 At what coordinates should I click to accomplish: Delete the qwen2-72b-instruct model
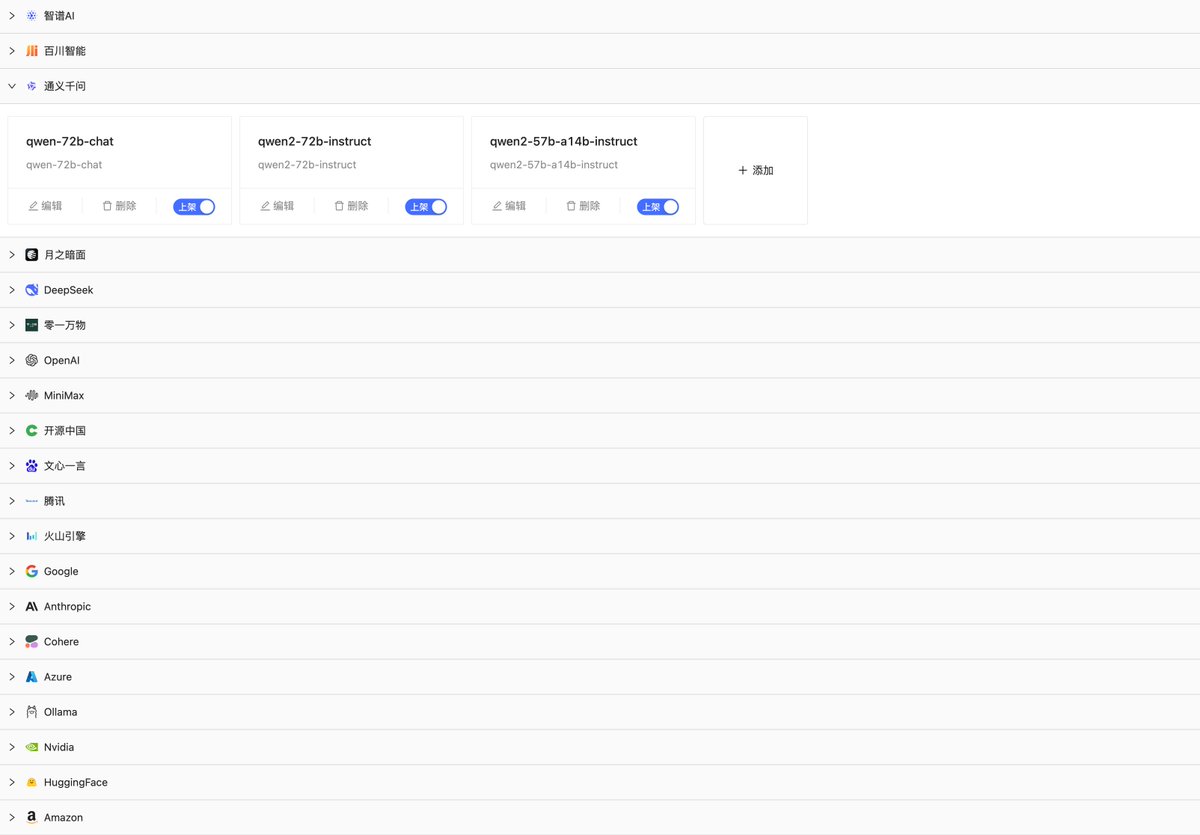pyautogui.click(x=351, y=206)
